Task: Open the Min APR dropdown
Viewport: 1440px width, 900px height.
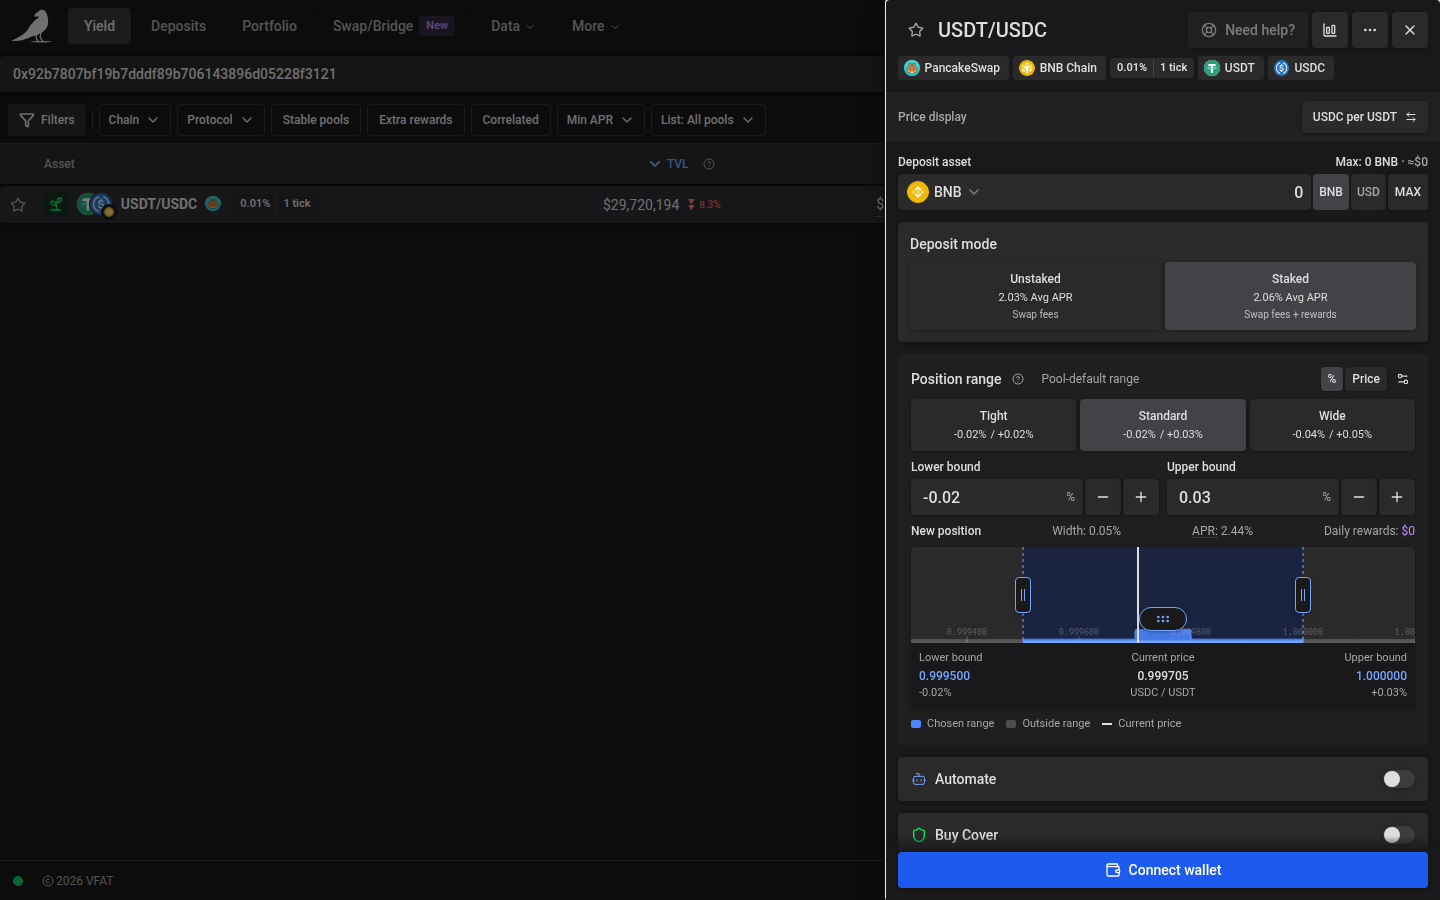Action: pyautogui.click(x=600, y=120)
